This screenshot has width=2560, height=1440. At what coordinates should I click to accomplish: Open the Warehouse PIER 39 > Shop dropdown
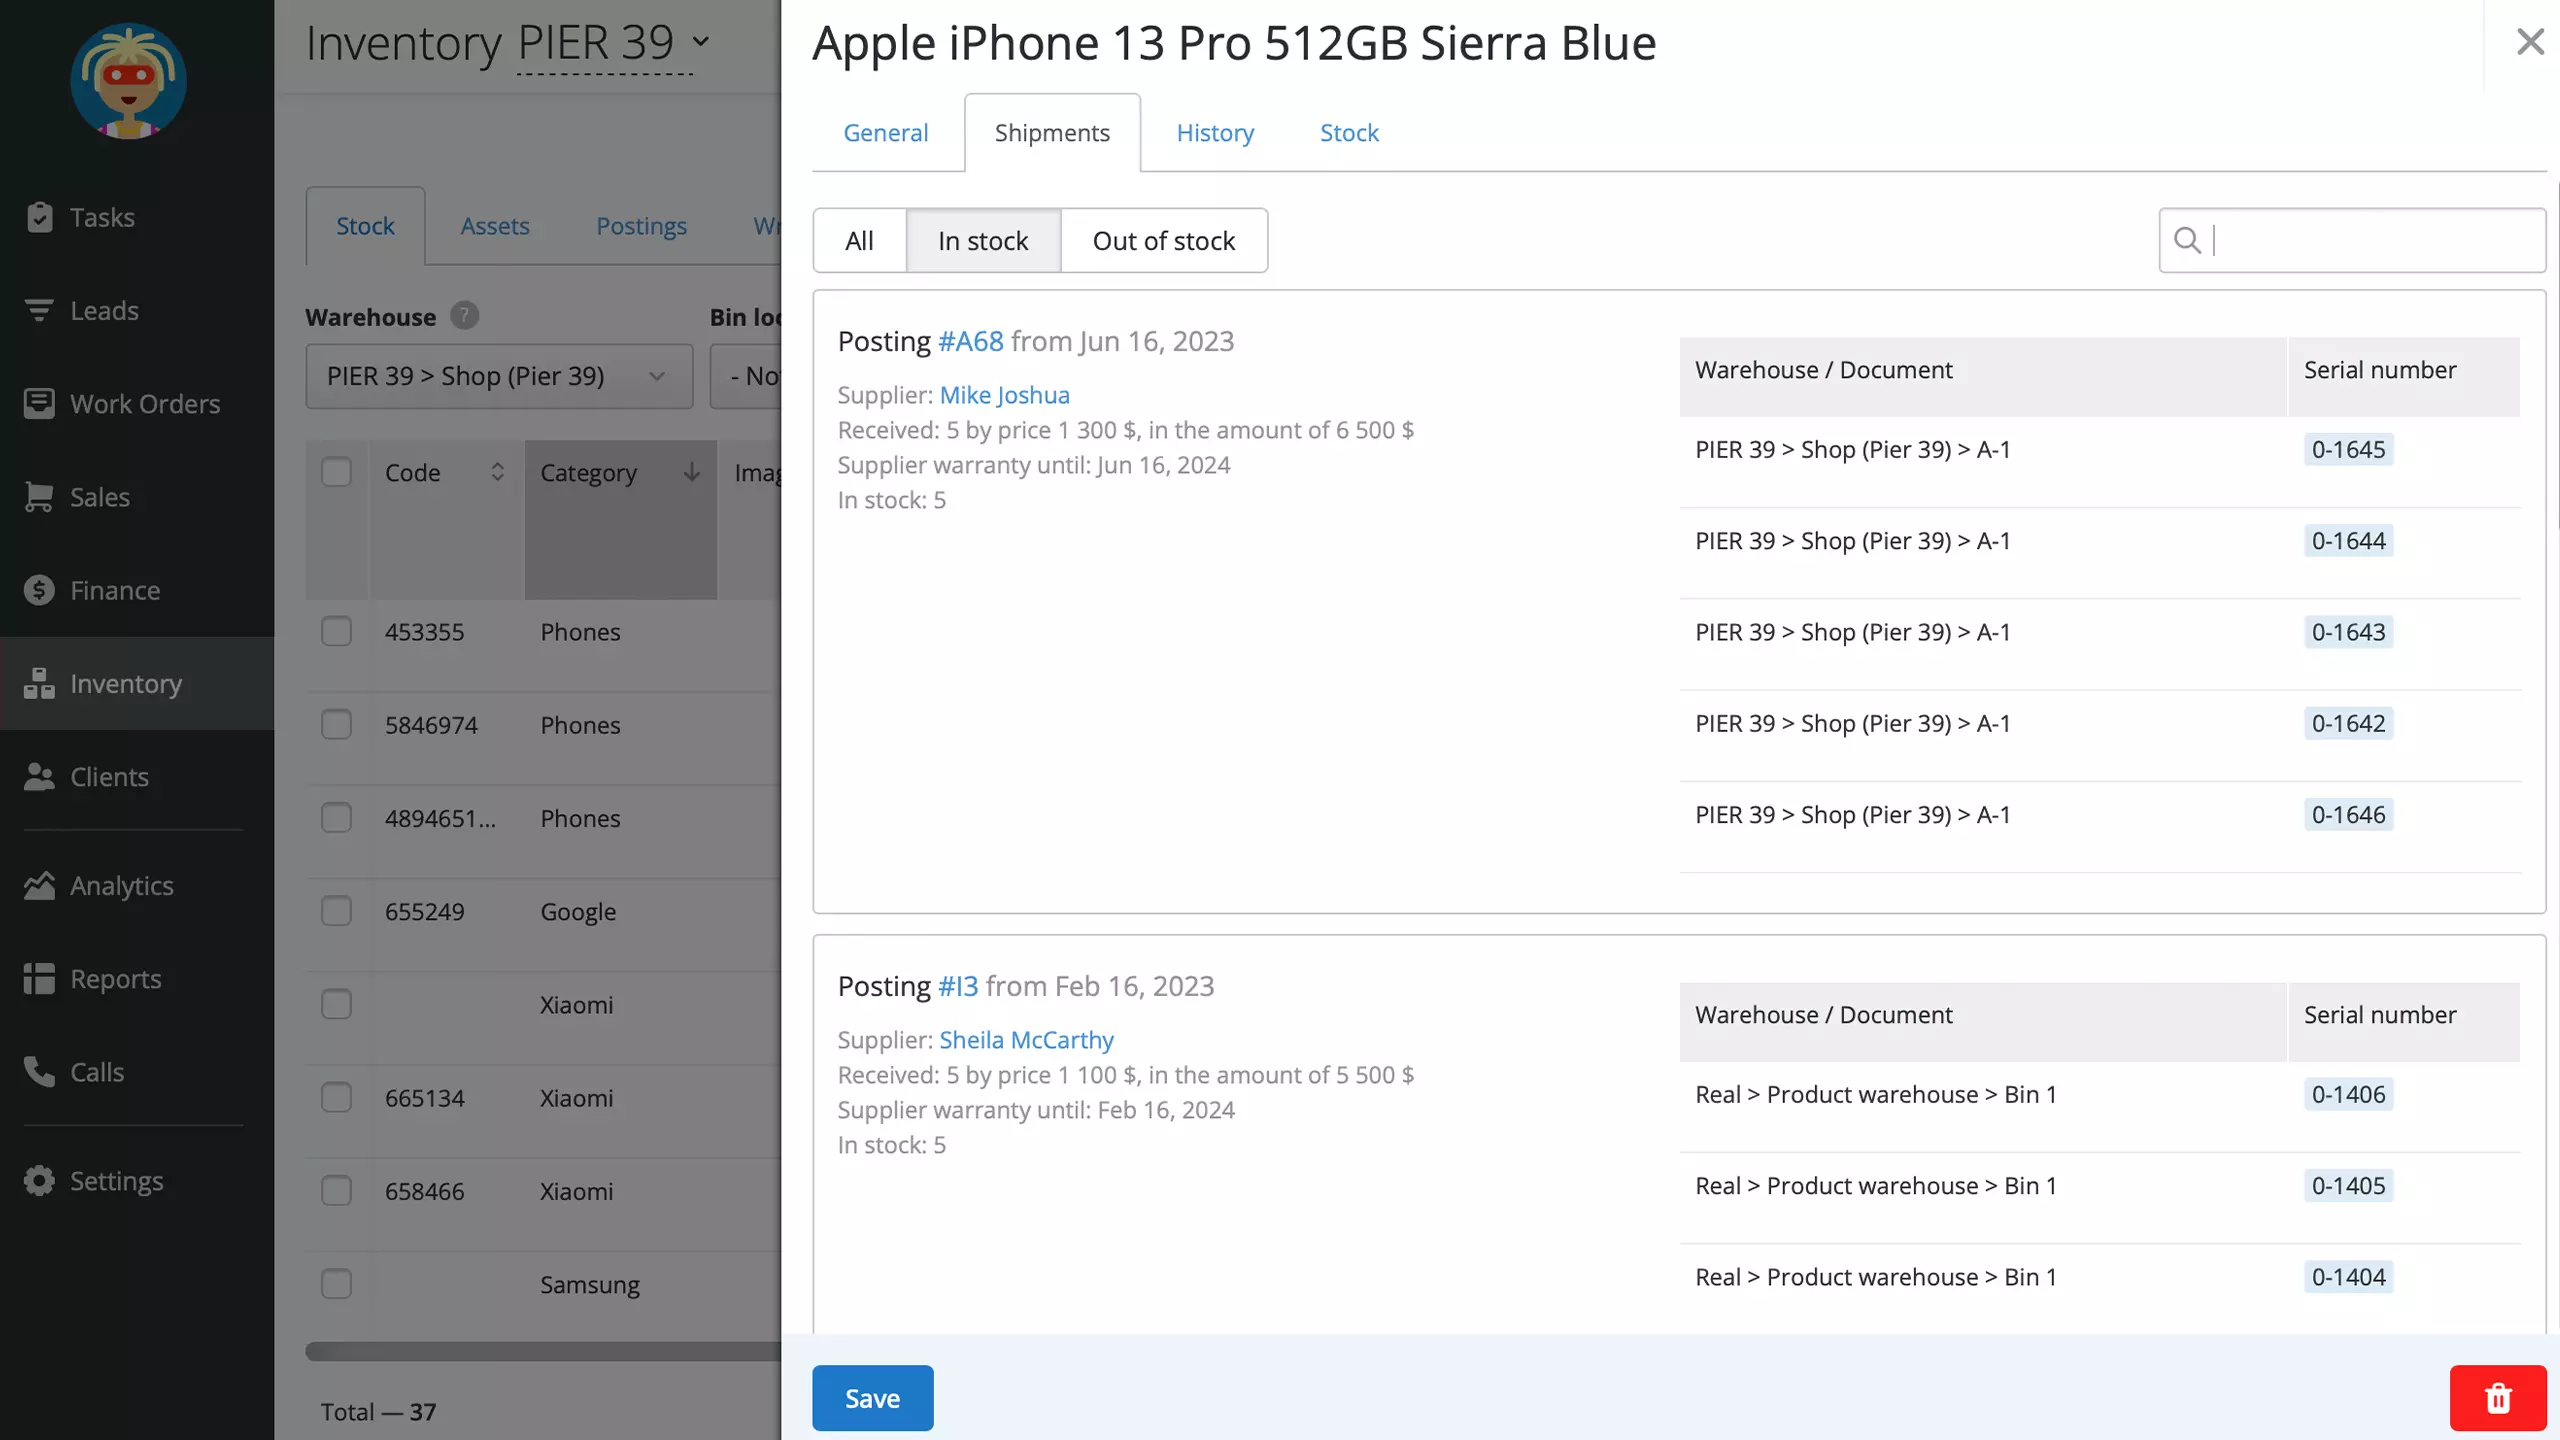coord(499,376)
